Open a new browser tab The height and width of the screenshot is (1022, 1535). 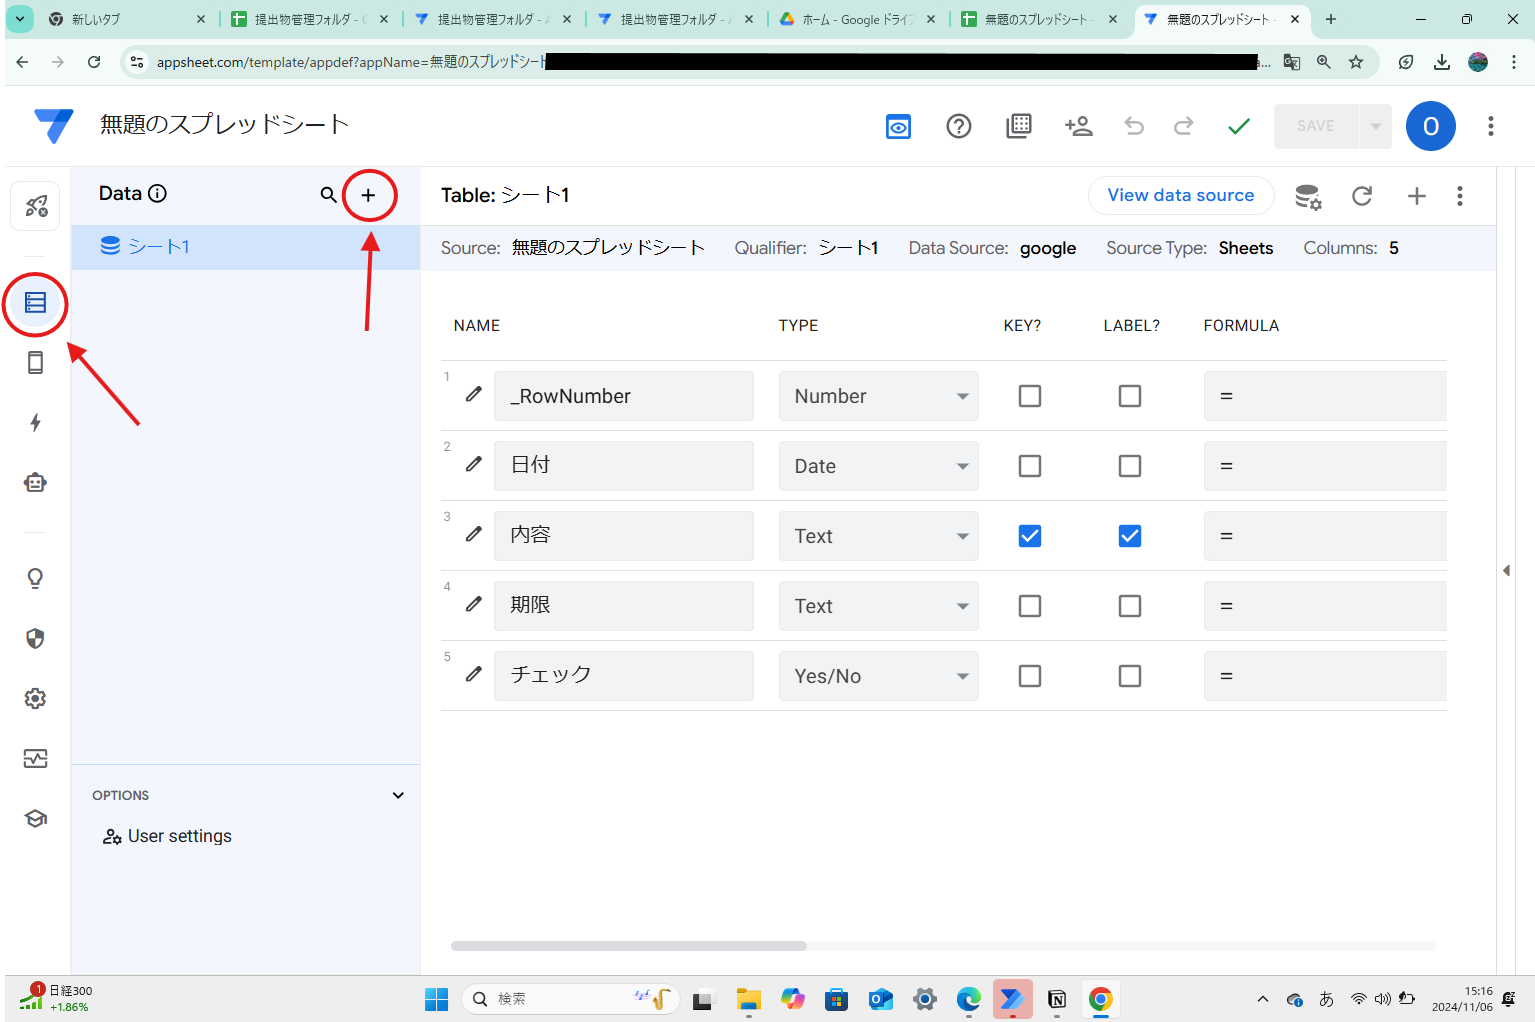1330,19
